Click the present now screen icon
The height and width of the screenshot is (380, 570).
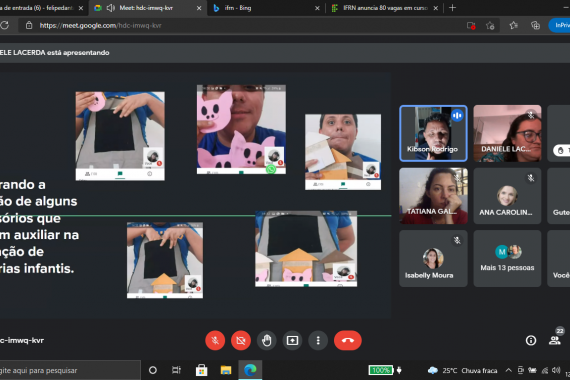(x=292, y=340)
